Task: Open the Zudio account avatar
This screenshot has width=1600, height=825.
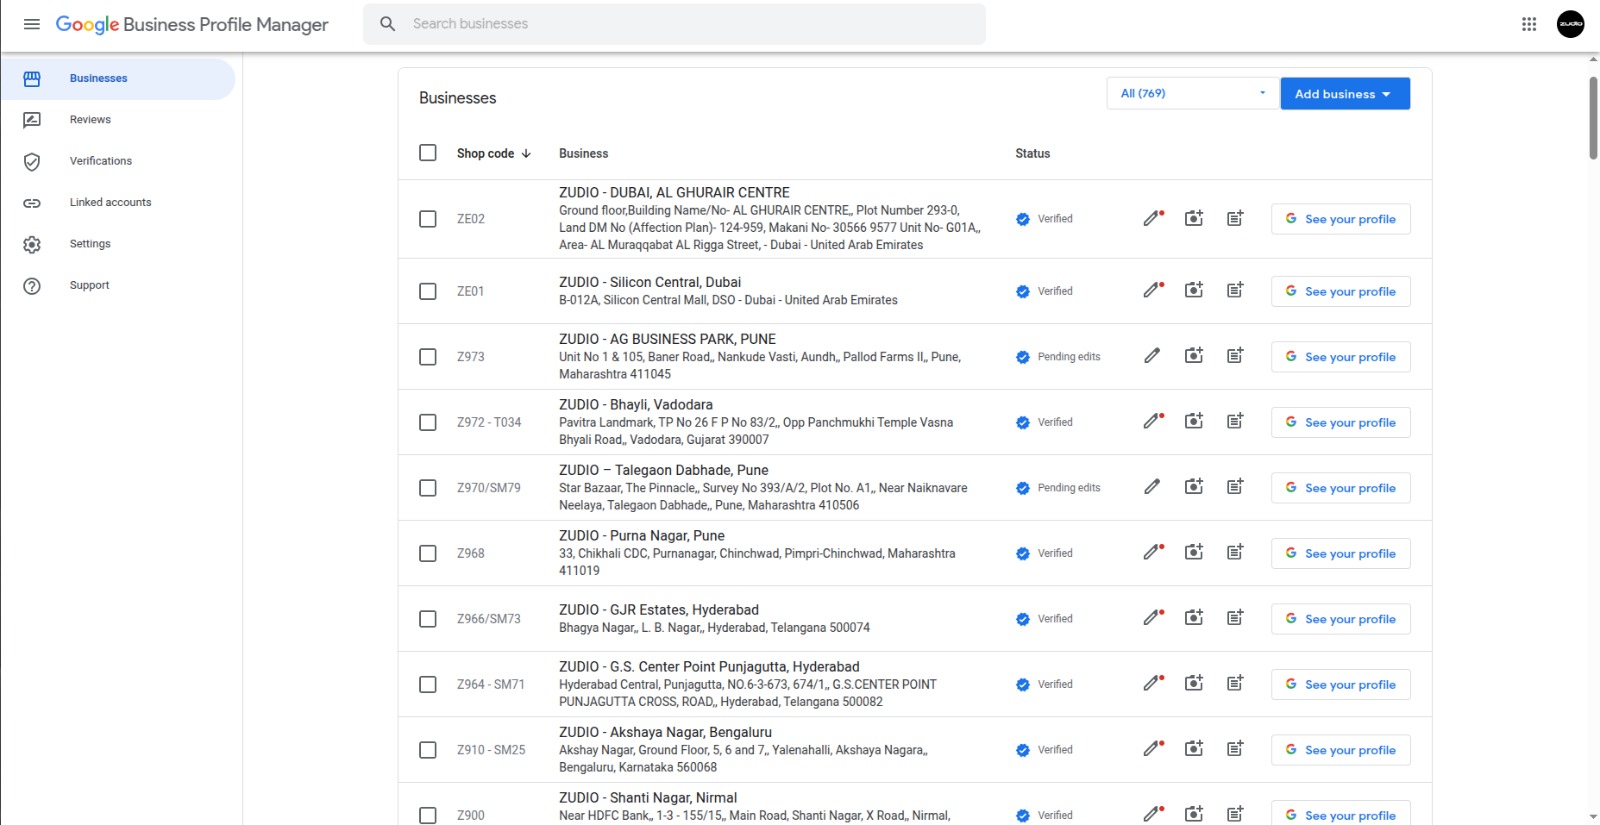Action: [1570, 24]
